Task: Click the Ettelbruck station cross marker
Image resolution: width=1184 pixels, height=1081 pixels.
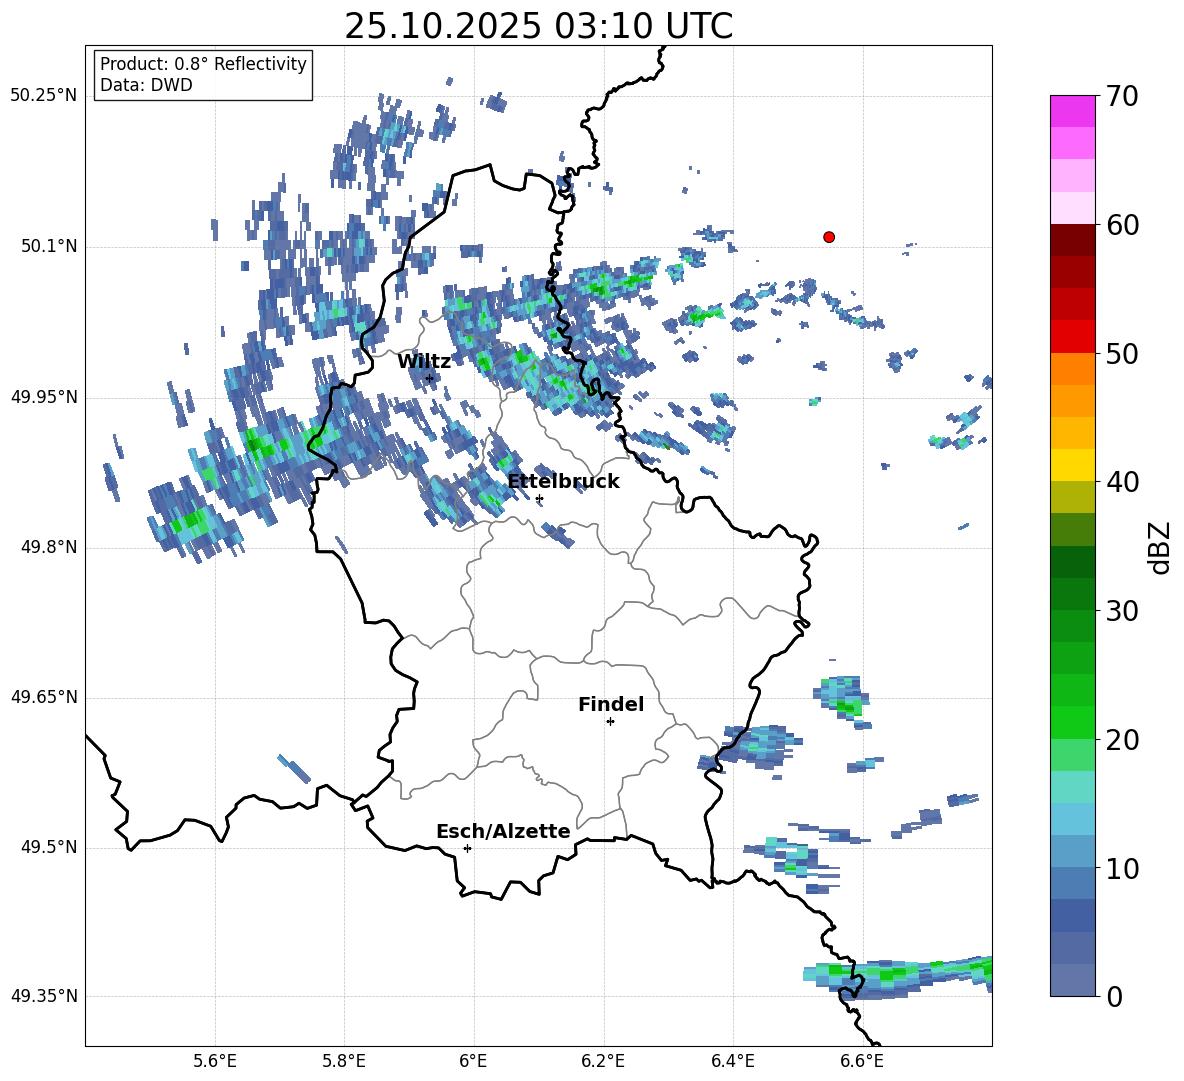Action: [539, 499]
